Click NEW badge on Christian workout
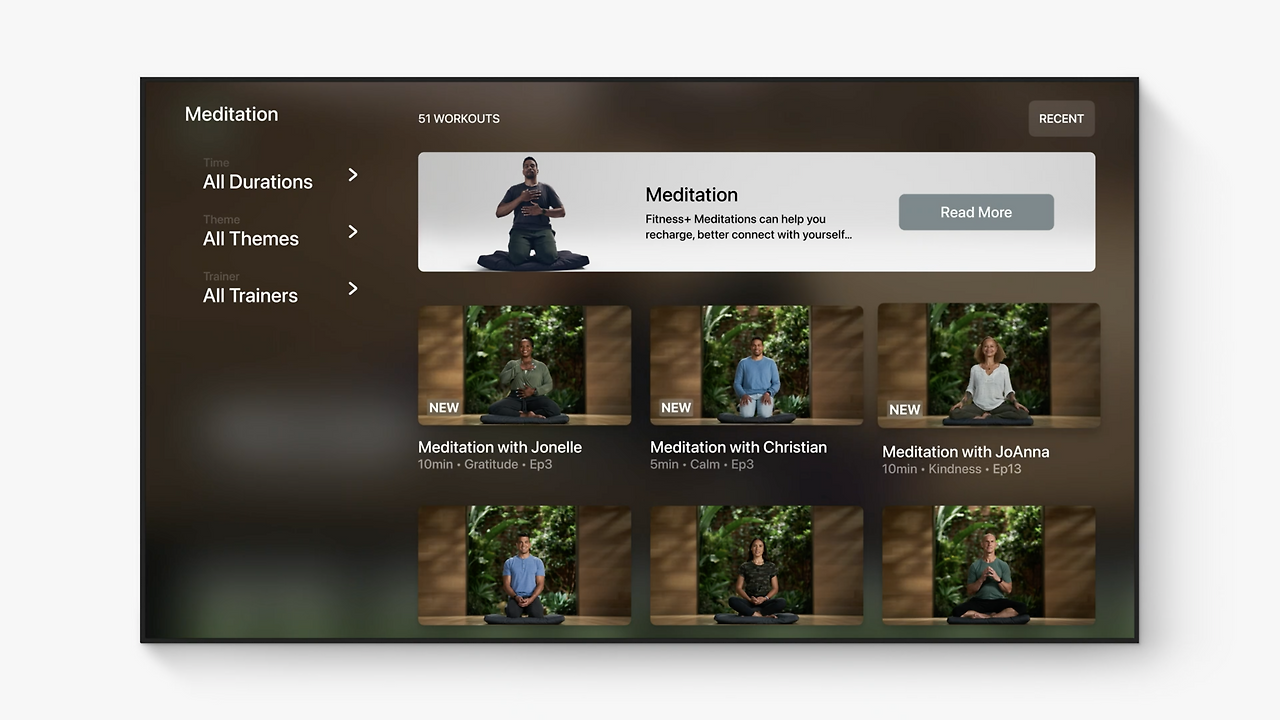This screenshot has width=1280, height=720. 676,408
